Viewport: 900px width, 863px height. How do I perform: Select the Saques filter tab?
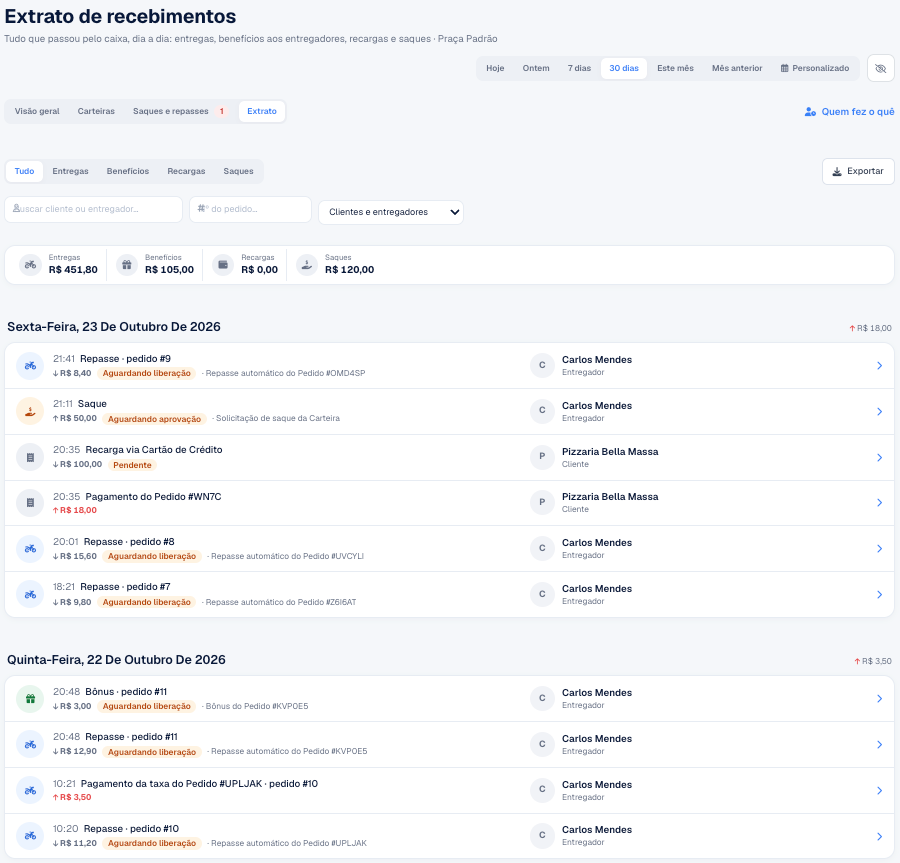tap(238, 171)
